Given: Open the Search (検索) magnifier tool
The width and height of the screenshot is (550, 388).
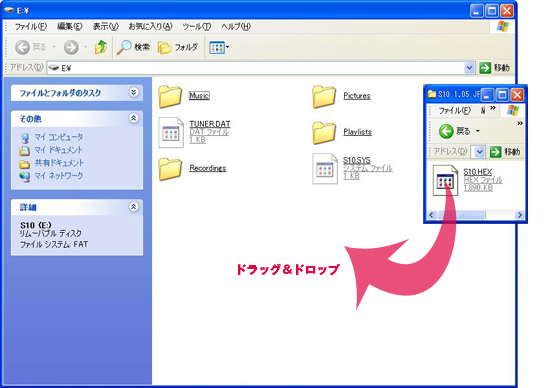Looking at the screenshot, I should pos(124,47).
